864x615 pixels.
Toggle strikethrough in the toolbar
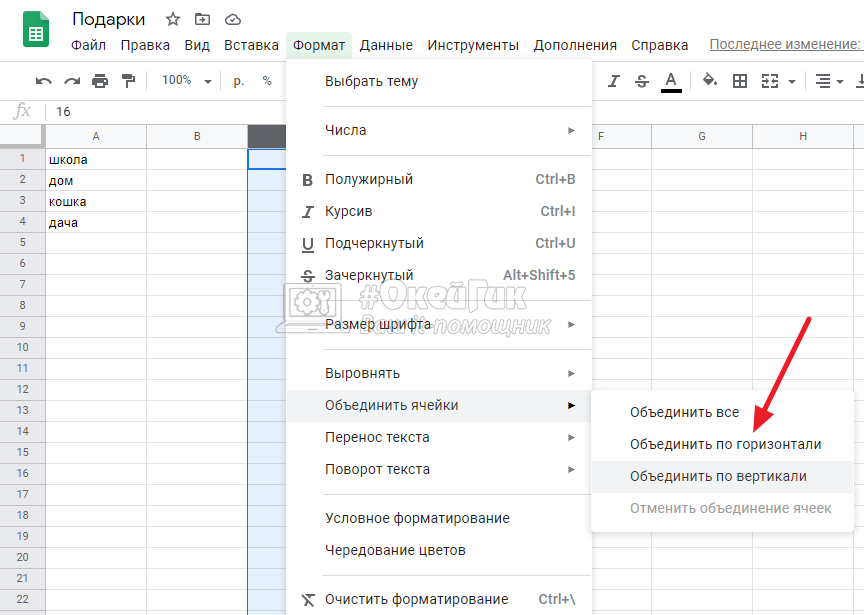click(x=642, y=81)
